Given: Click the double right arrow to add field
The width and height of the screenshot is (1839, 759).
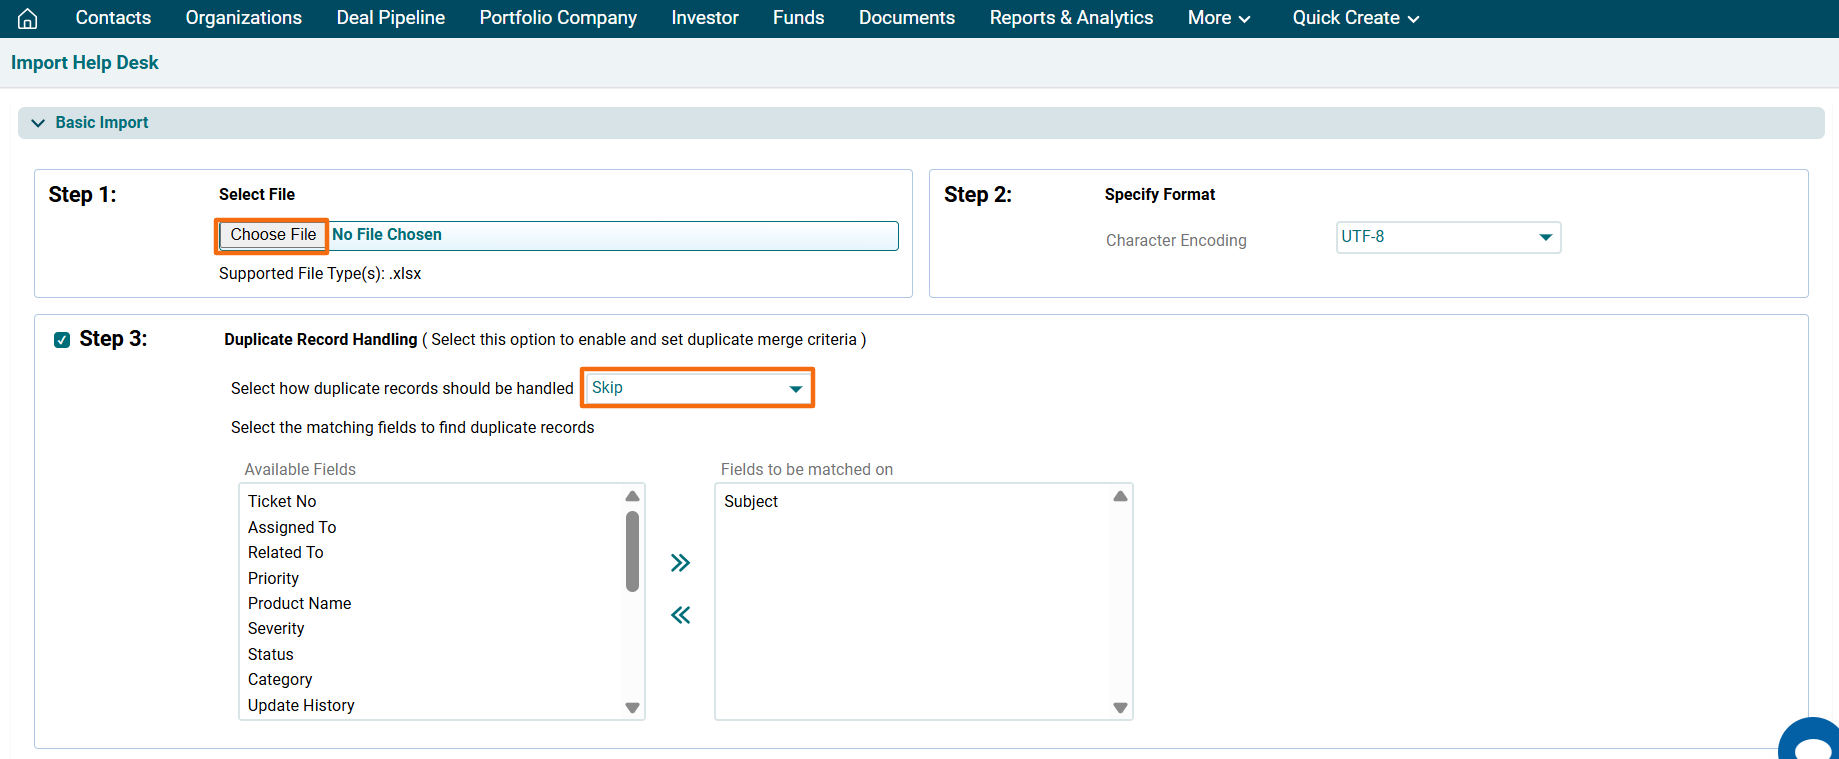Looking at the screenshot, I should 680,563.
